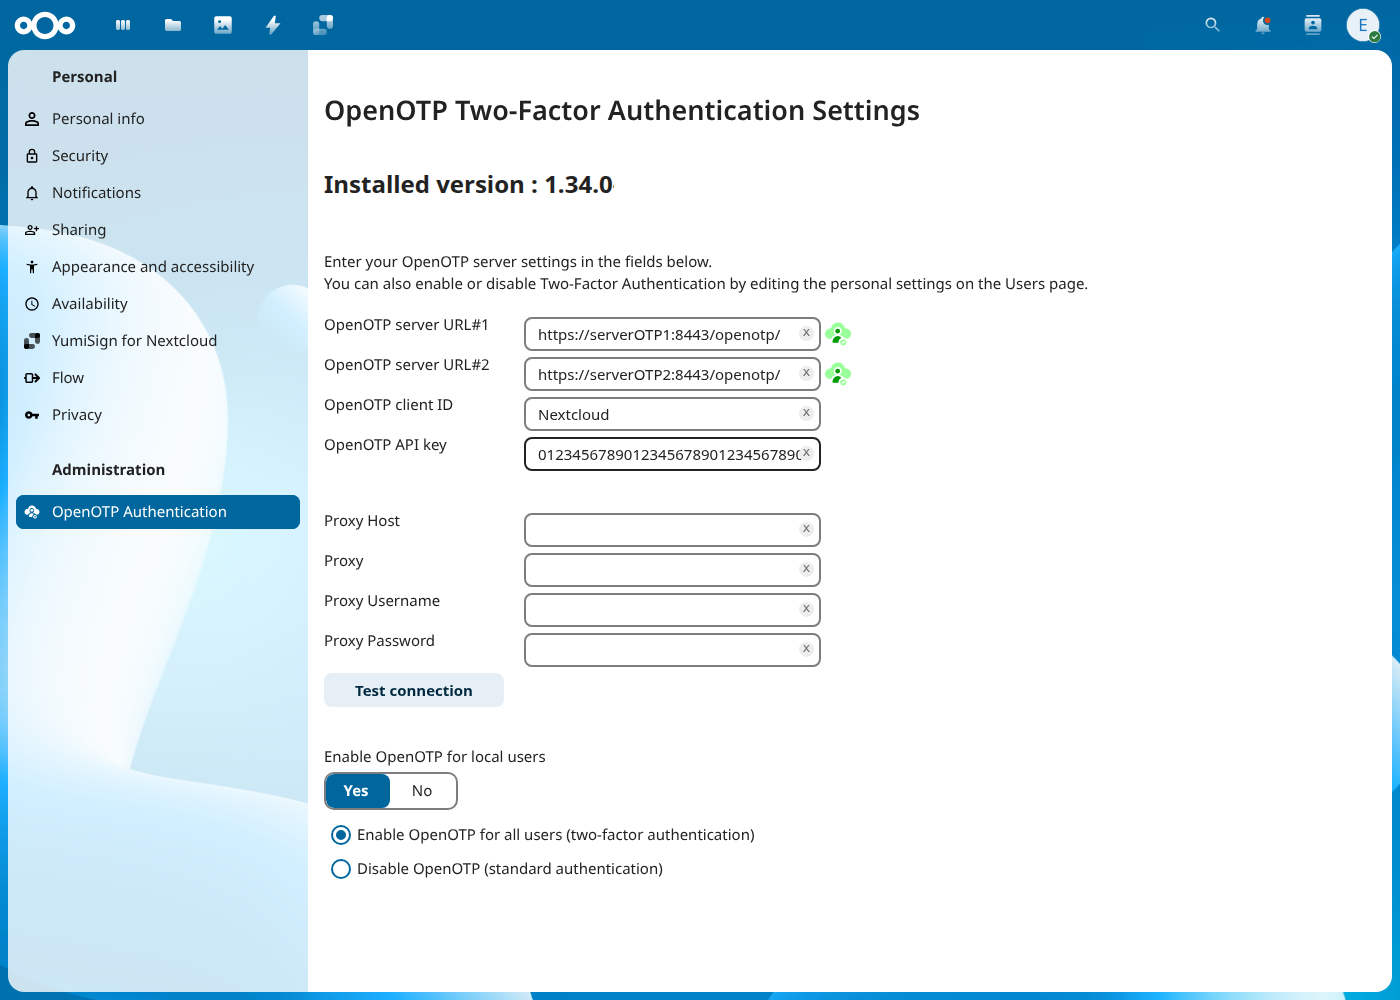Screen dimensions: 1400x1000
Task: Clear the Proxy Password field
Action: 806,649
